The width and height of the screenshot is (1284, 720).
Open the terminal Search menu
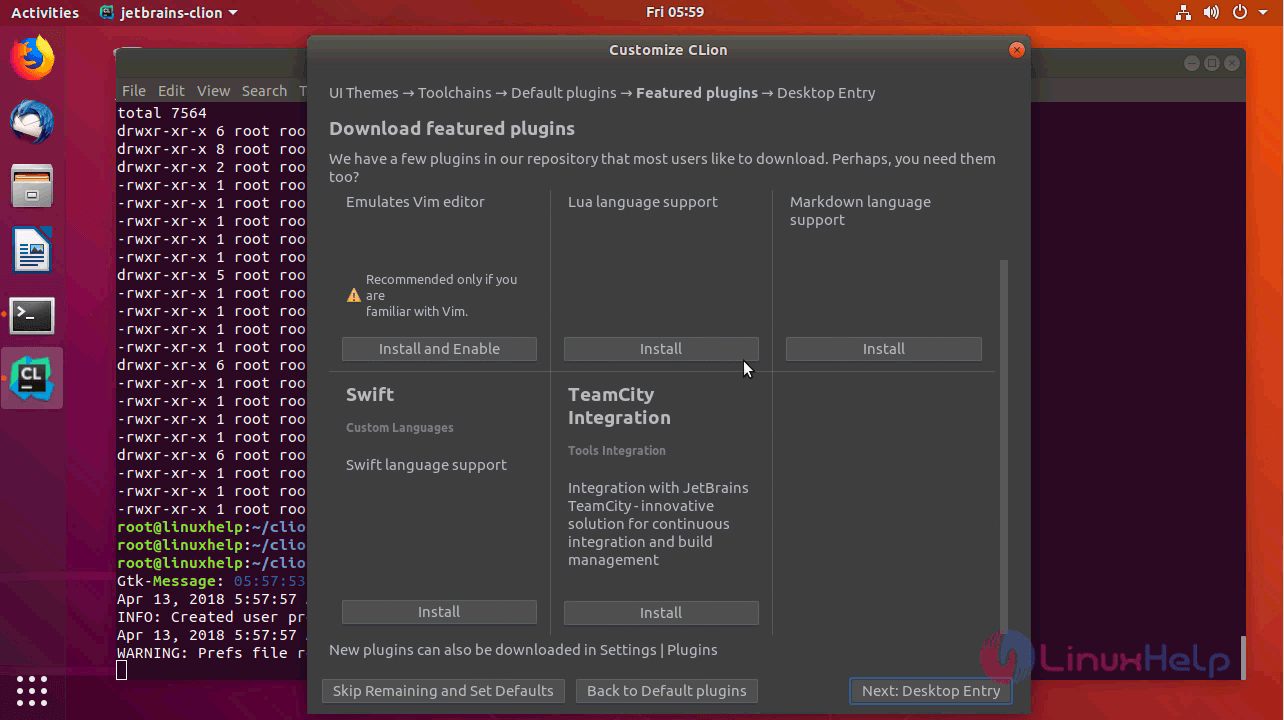point(264,91)
